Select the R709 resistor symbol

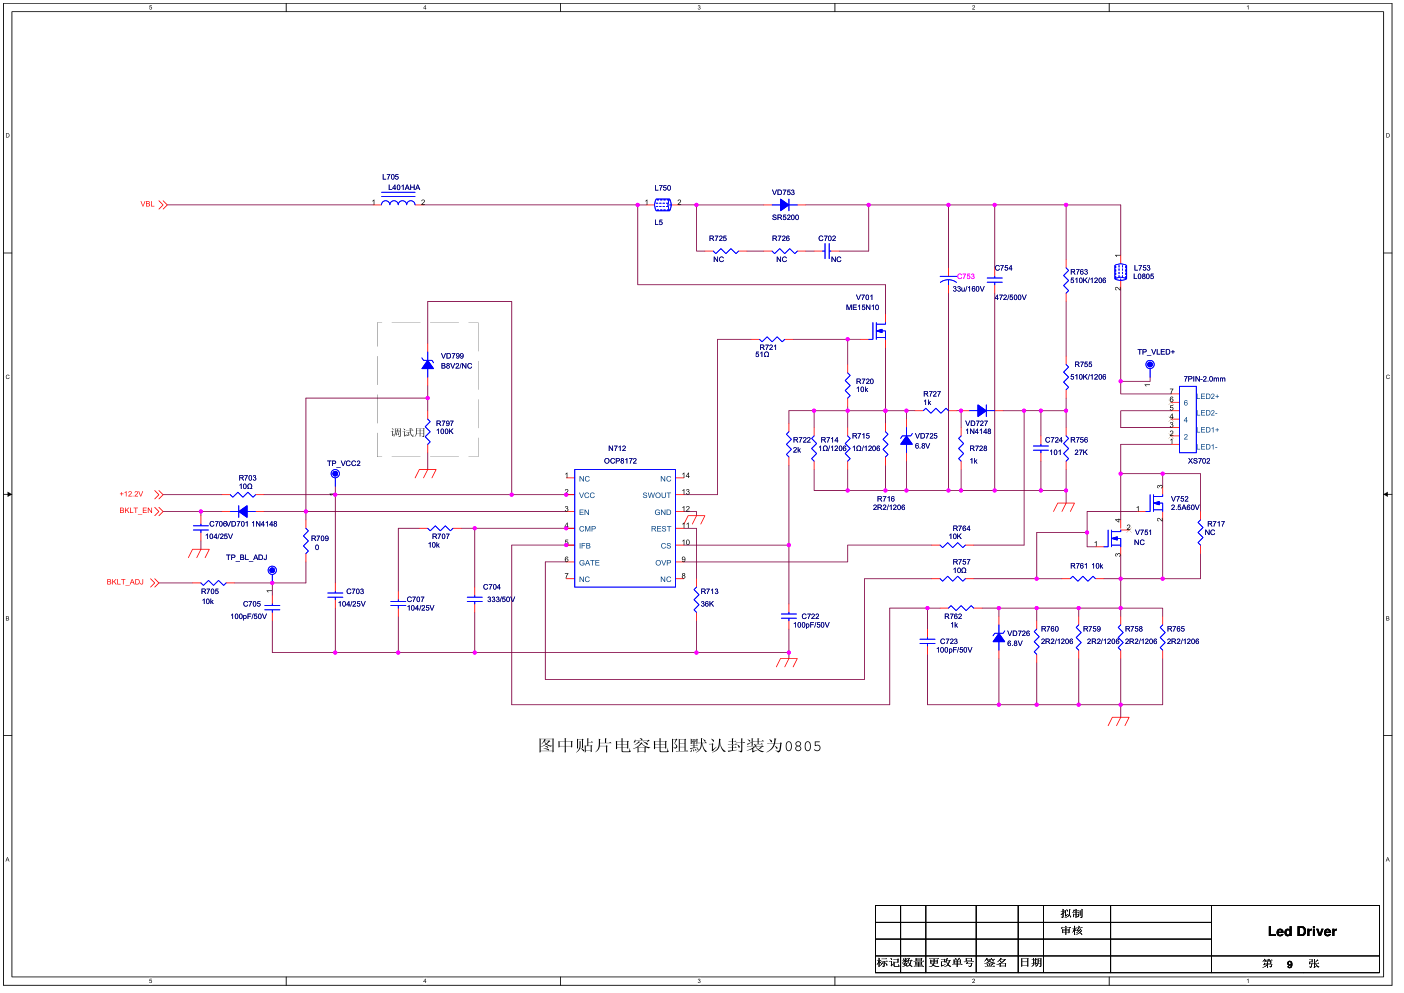coord(306,542)
